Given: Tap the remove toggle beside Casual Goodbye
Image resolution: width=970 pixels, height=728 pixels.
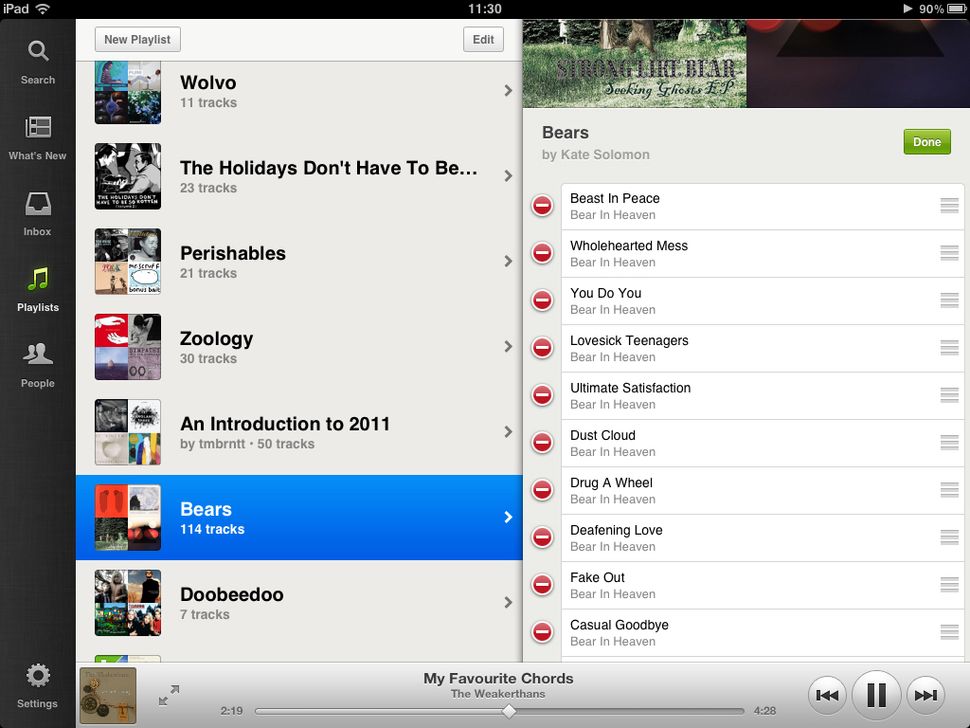Looking at the screenshot, I should point(542,632).
